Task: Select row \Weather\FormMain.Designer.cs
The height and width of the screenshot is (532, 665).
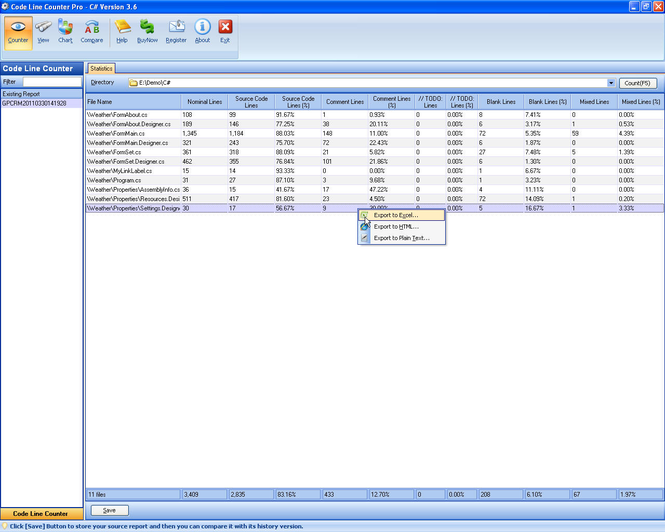Action: (x=375, y=143)
